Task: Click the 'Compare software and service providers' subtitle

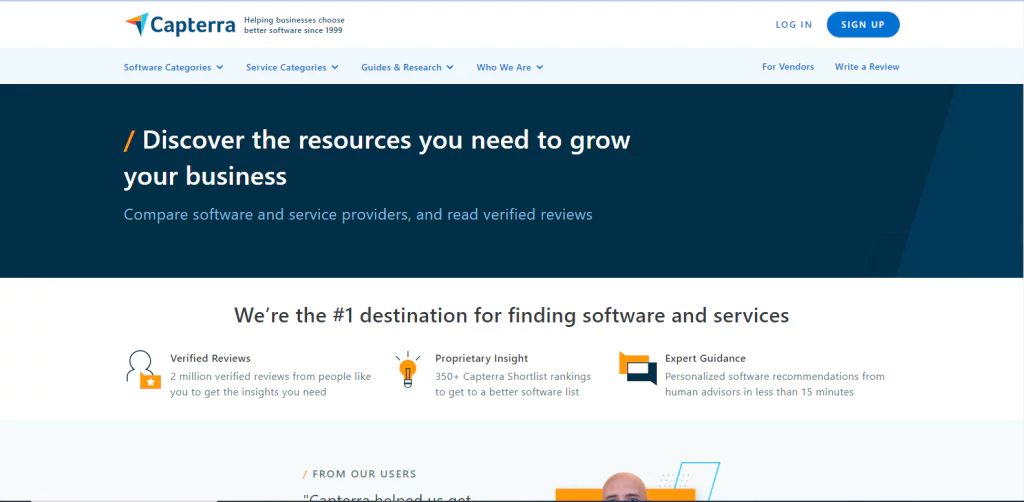Action: pyautogui.click(x=358, y=214)
